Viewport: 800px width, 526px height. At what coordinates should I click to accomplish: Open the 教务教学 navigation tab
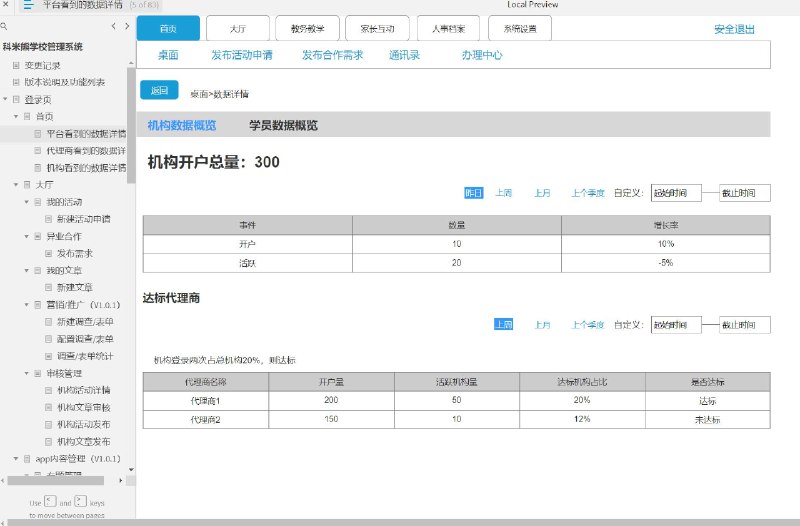pos(307,28)
